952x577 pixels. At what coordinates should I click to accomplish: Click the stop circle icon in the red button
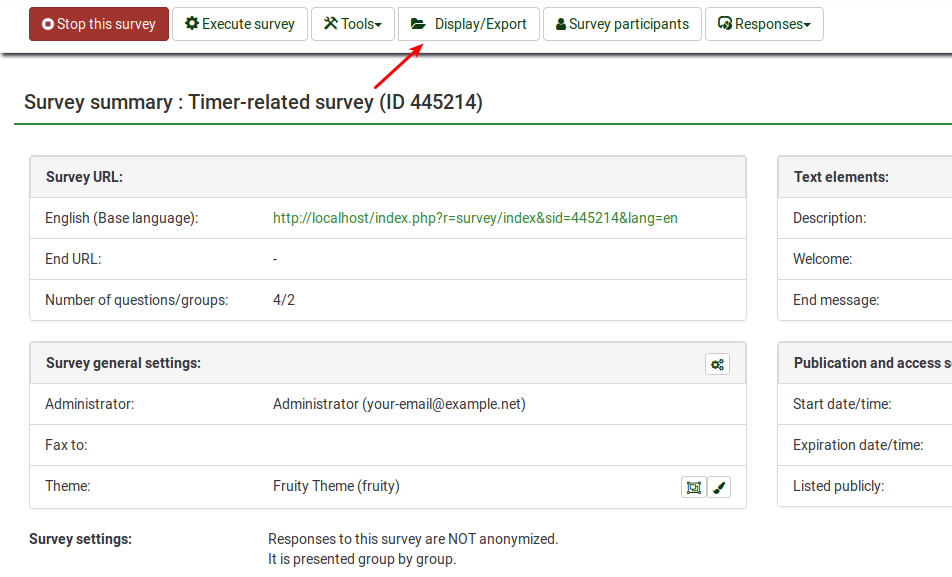click(x=48, y=24)
